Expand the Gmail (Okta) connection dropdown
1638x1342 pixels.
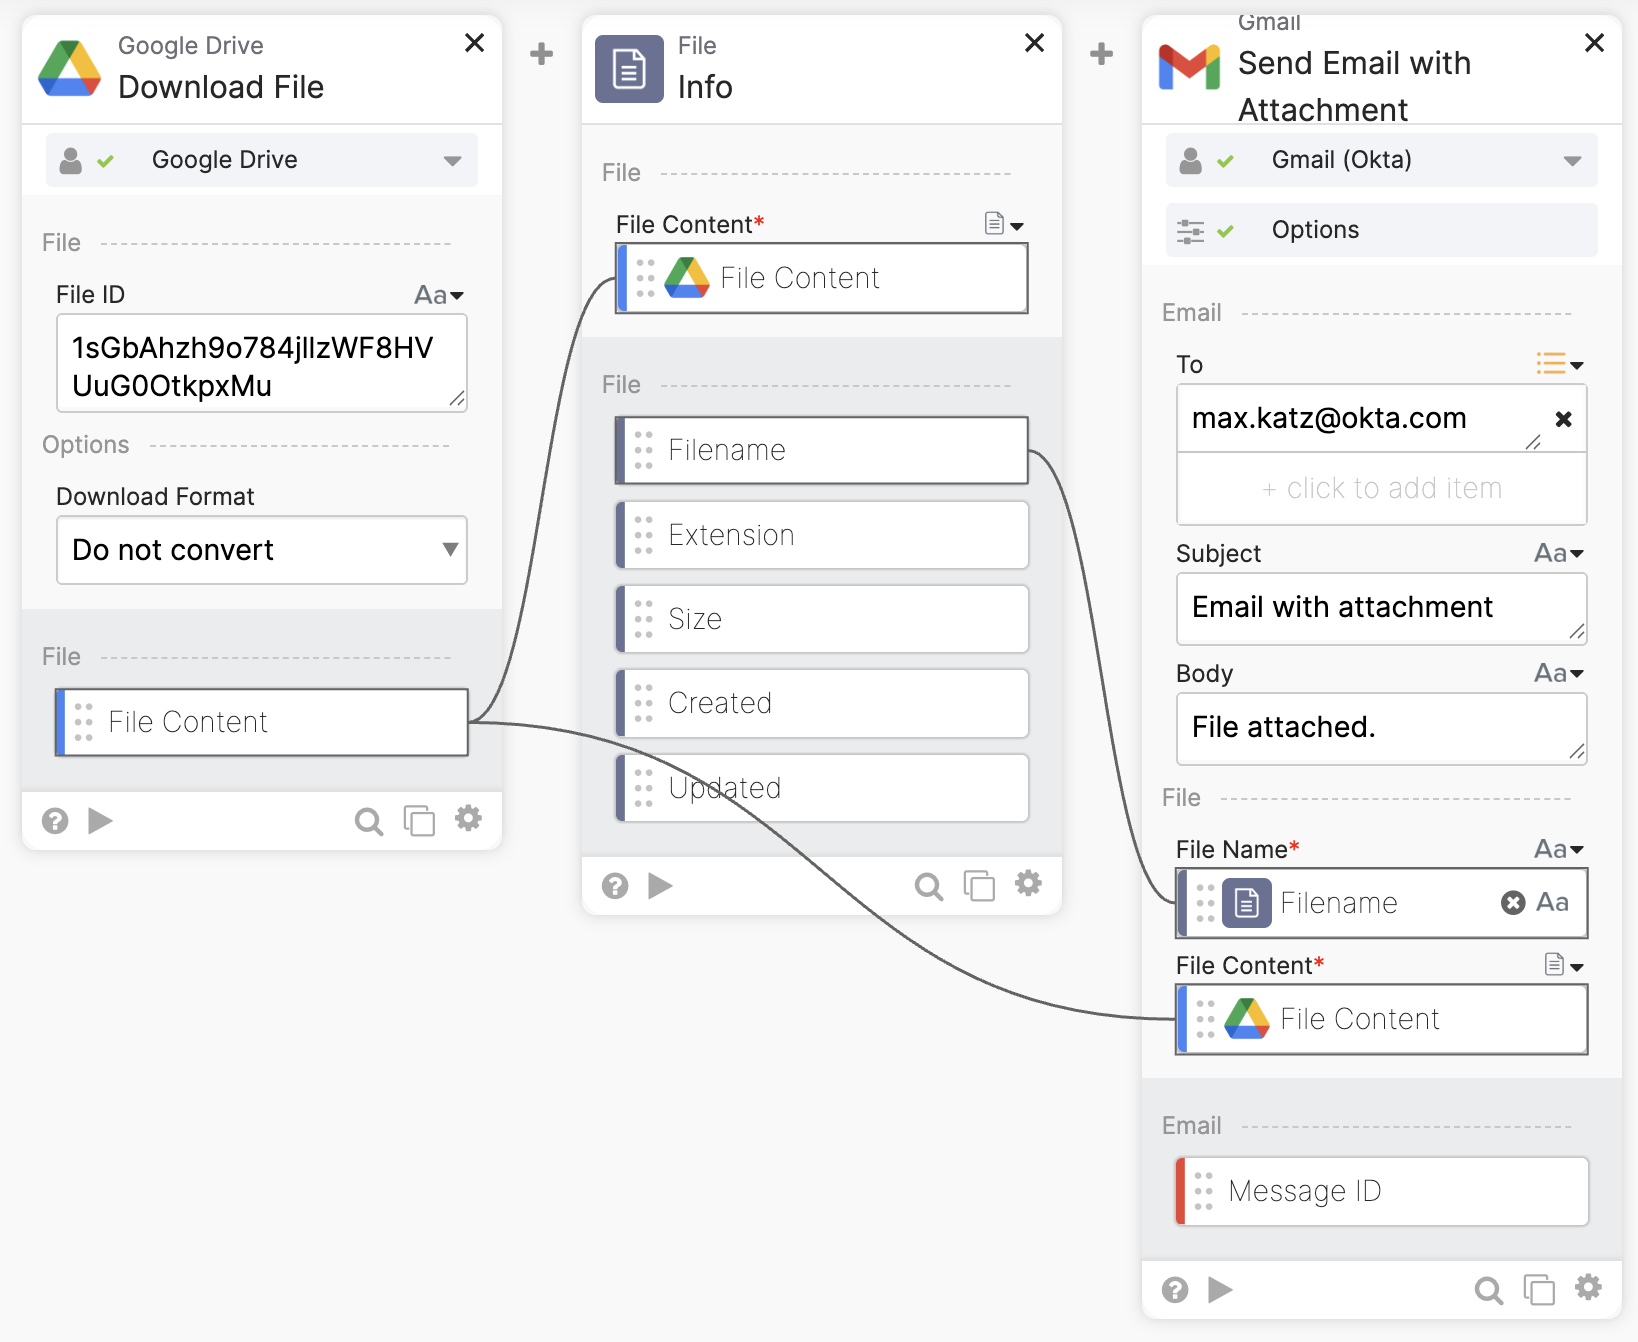[x=1572, y=161]
